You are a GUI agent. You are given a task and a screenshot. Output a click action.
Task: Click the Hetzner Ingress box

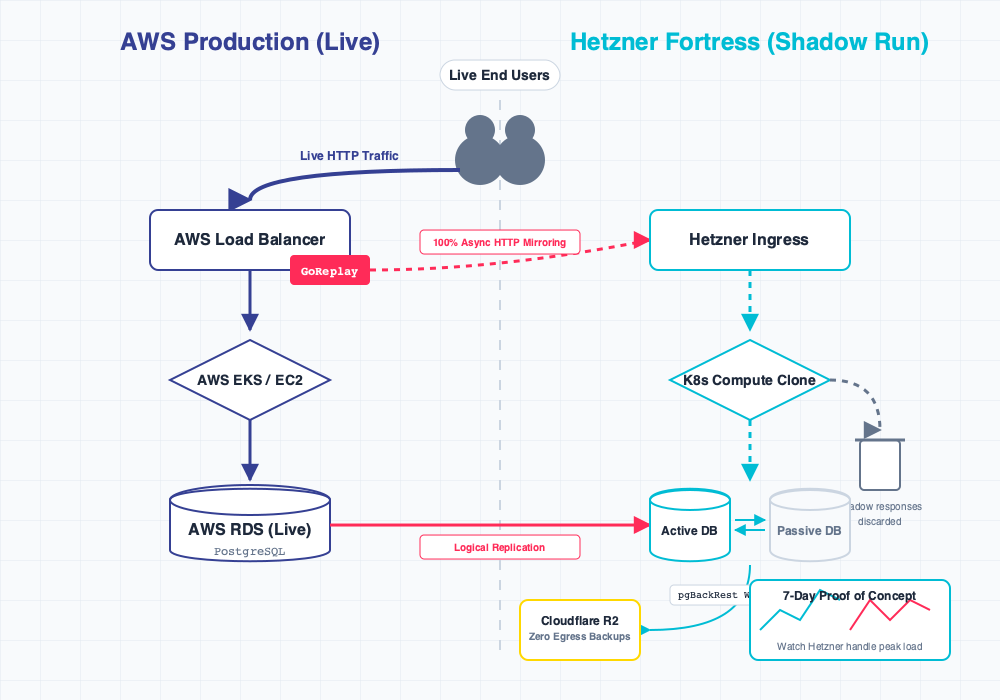pyautogui.click(x=749, y=240)
